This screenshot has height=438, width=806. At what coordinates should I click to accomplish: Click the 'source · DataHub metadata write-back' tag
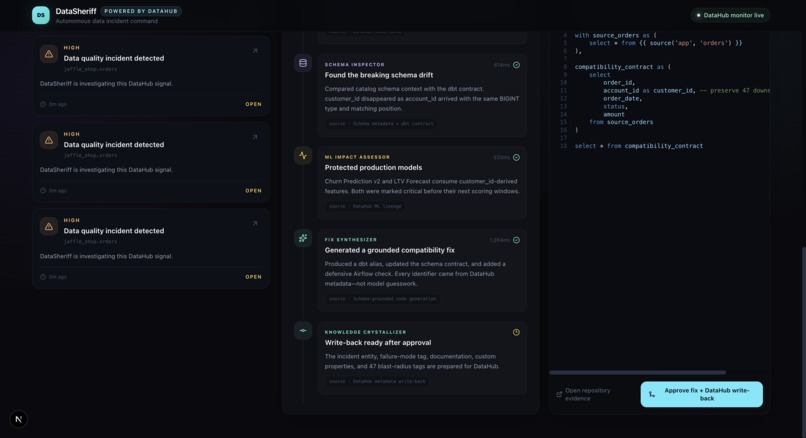[x=377, y=381]
